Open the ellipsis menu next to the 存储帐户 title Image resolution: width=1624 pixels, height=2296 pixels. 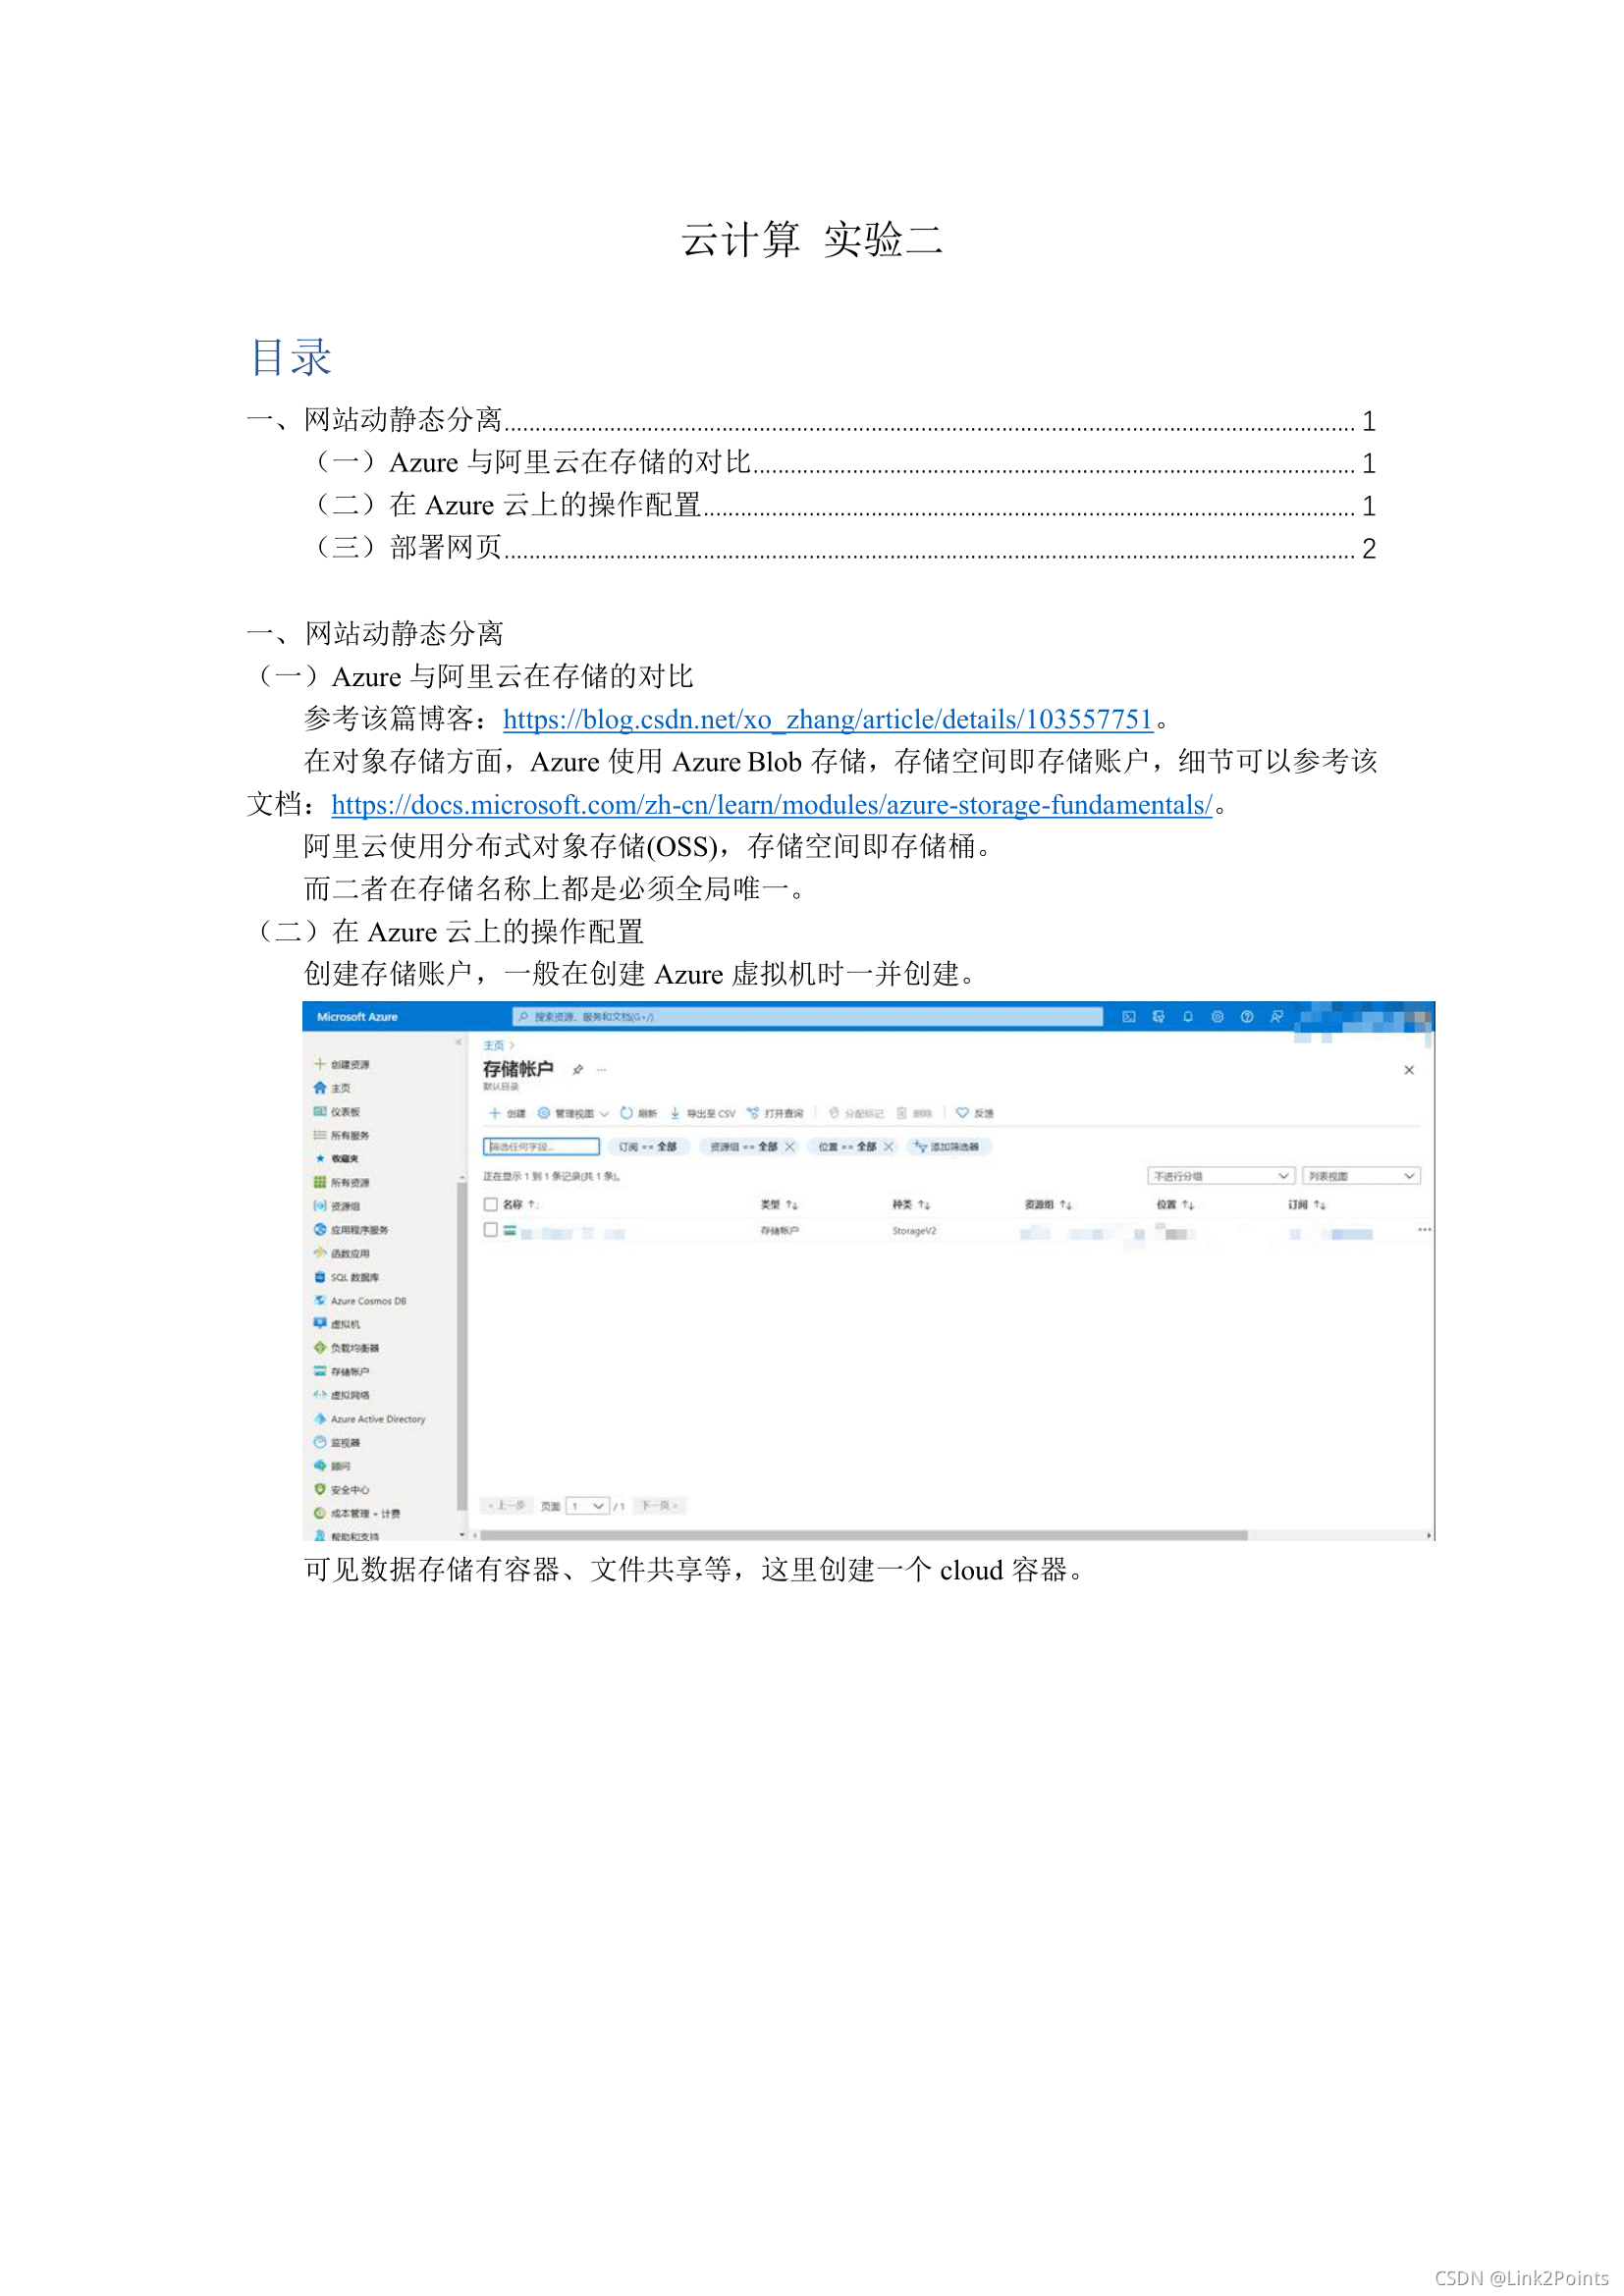click(x=601, y=1070)
